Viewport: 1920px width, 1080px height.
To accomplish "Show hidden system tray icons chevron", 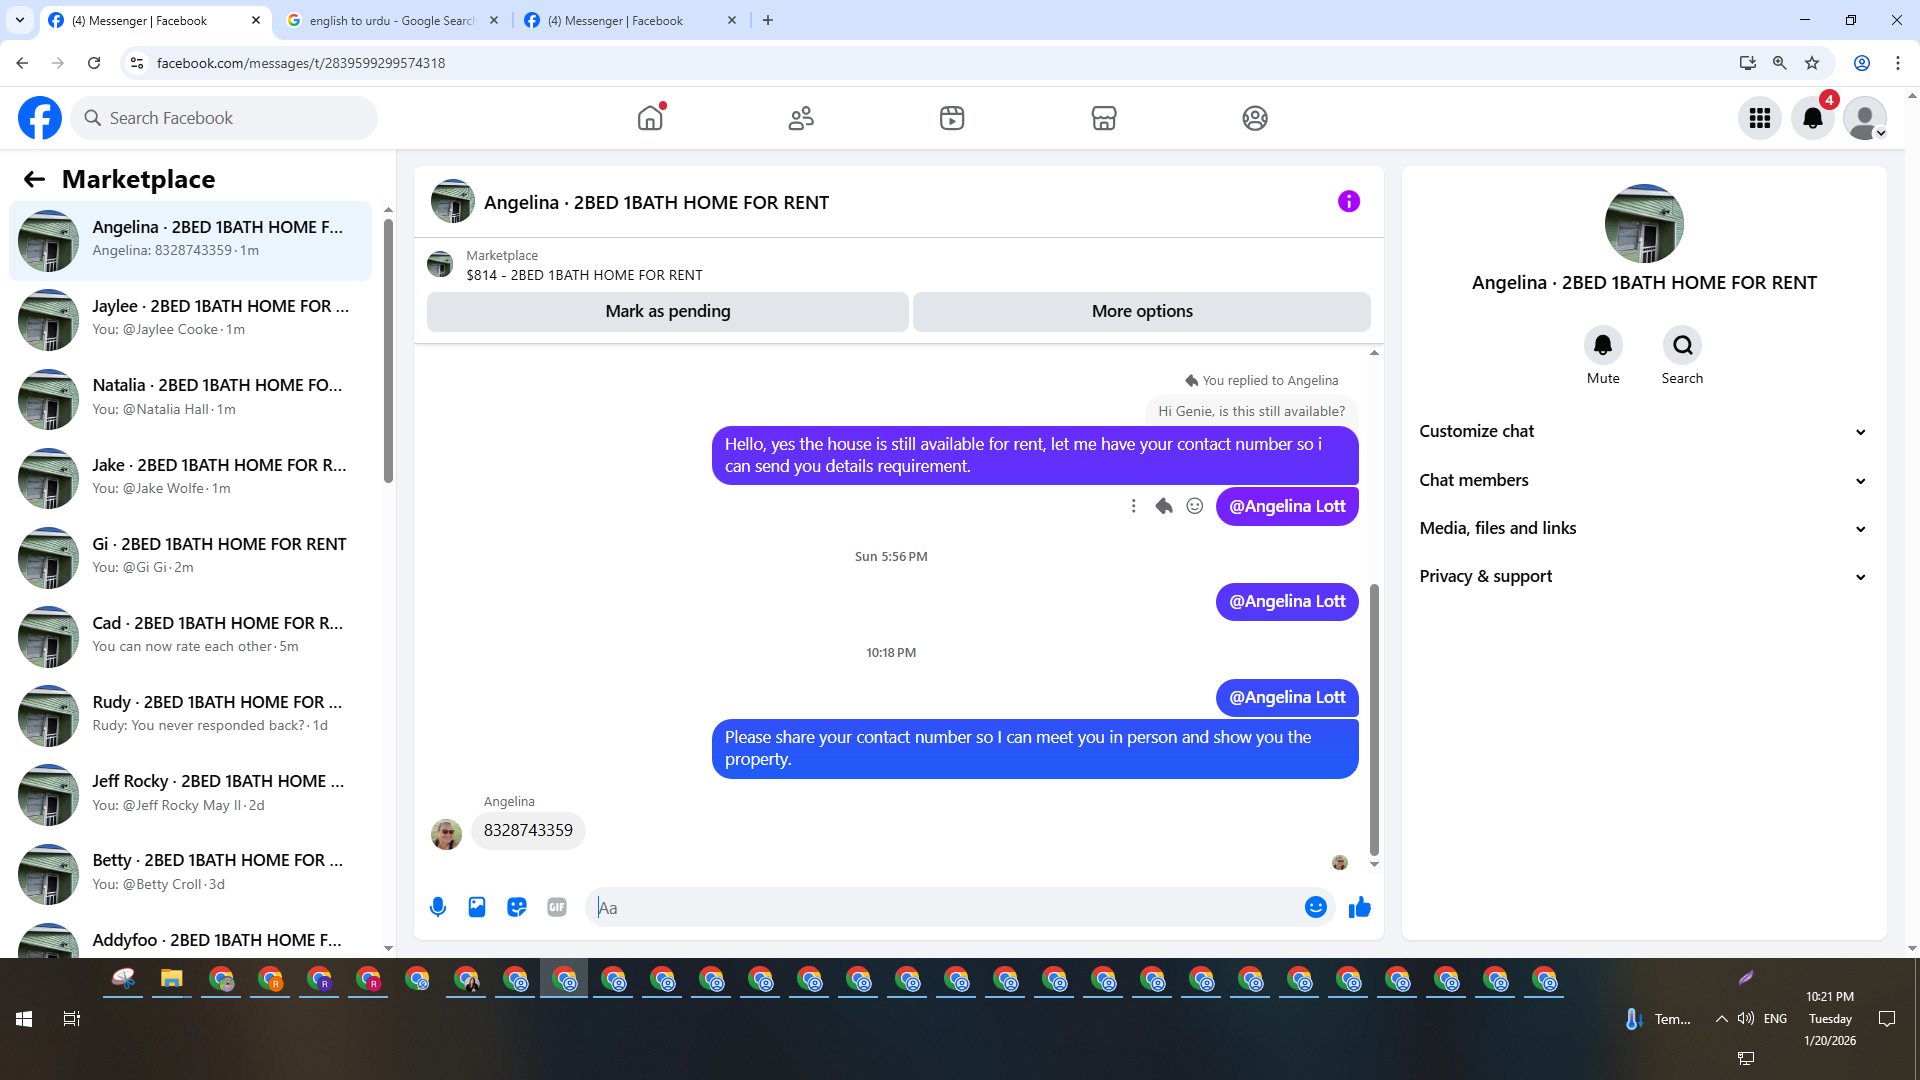I will [1721, 1019].
